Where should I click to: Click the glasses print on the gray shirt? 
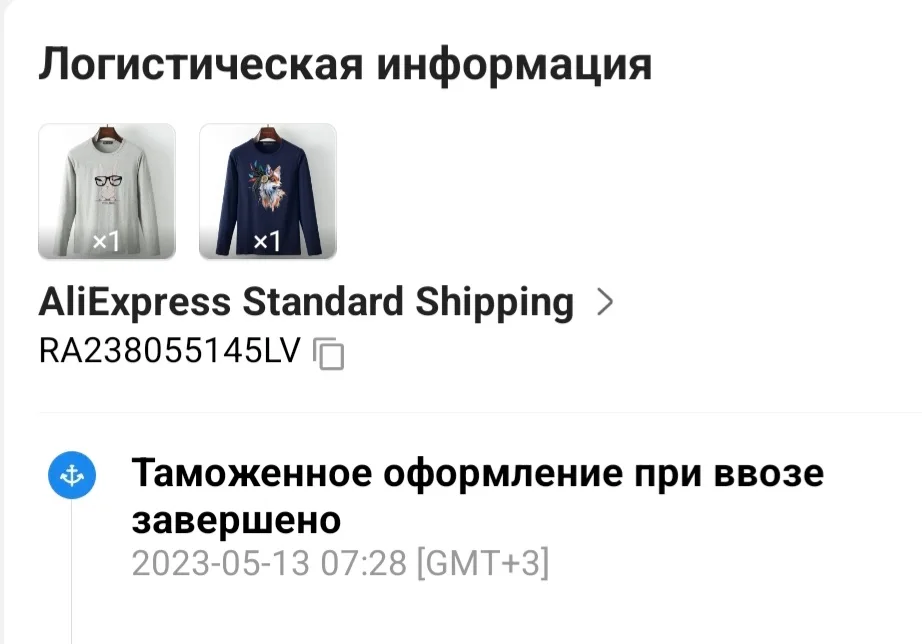click(108, 181)
